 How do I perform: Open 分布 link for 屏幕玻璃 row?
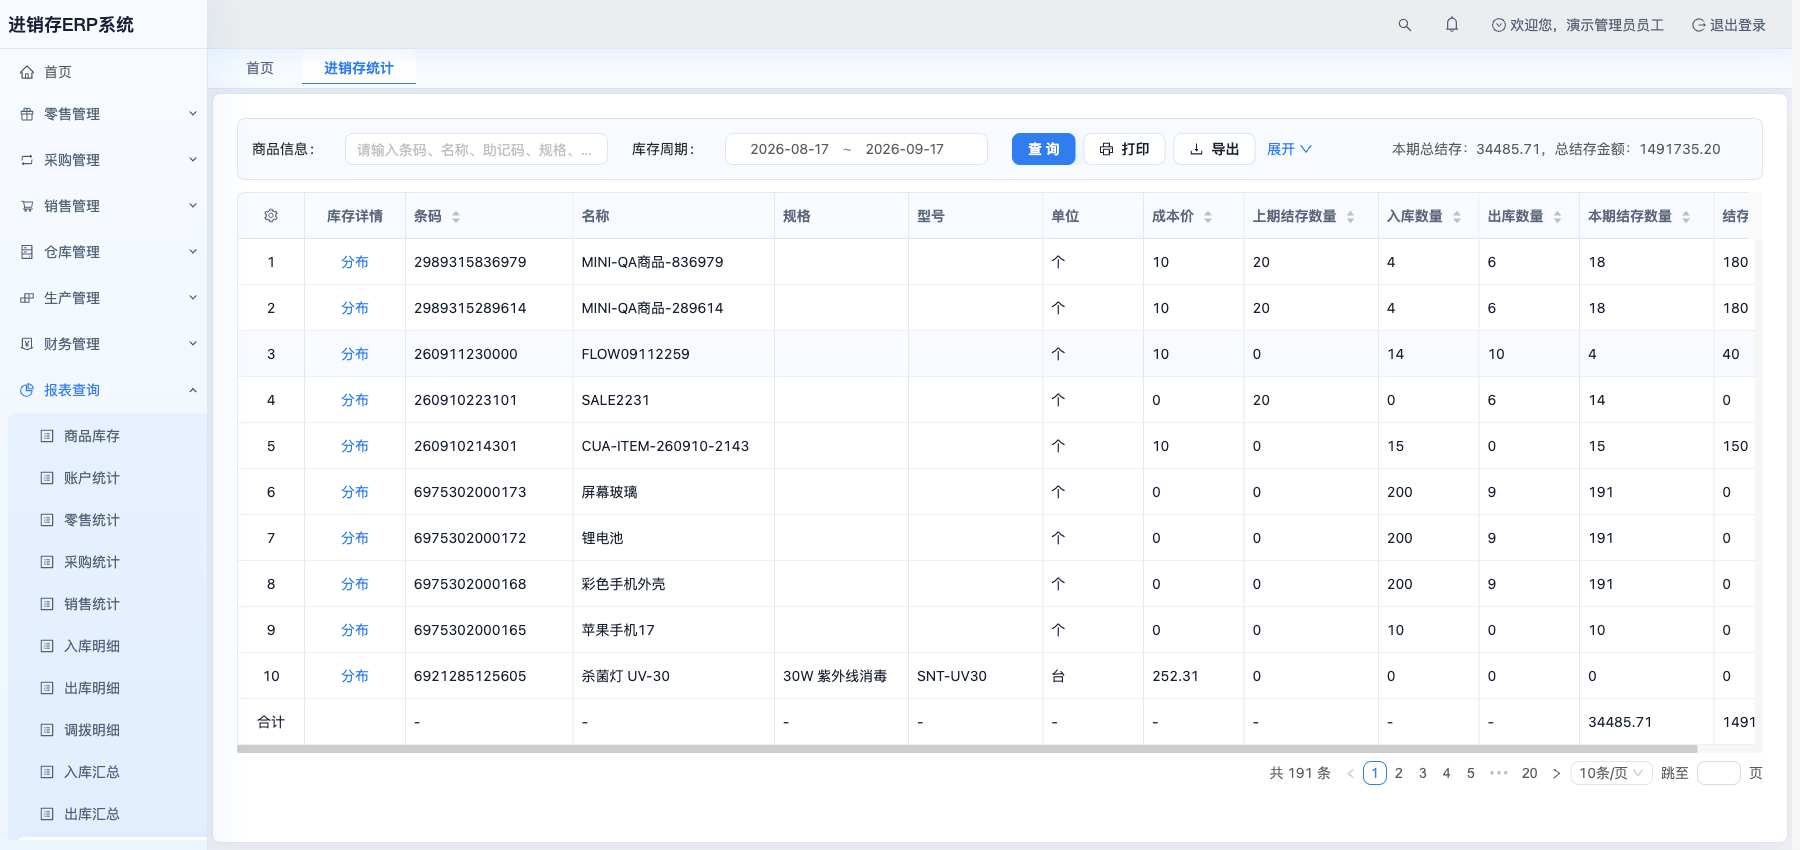(355, 492)
